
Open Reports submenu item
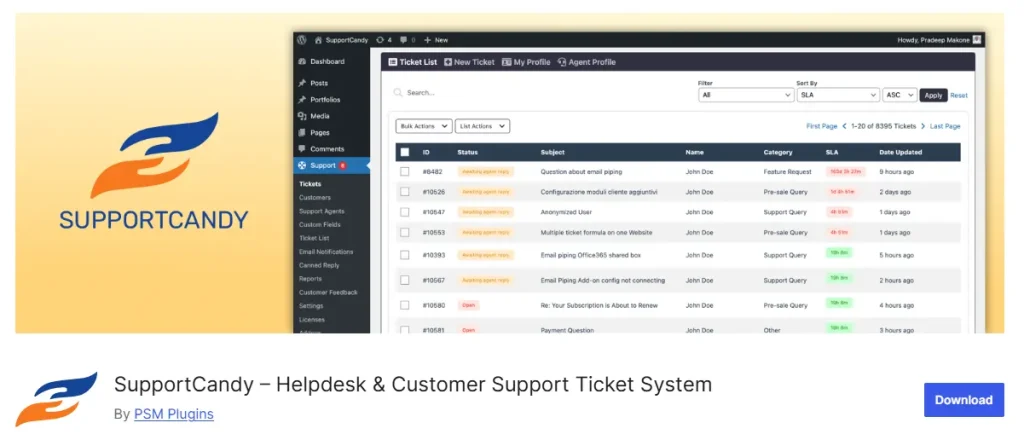click(x=310, y=279)
